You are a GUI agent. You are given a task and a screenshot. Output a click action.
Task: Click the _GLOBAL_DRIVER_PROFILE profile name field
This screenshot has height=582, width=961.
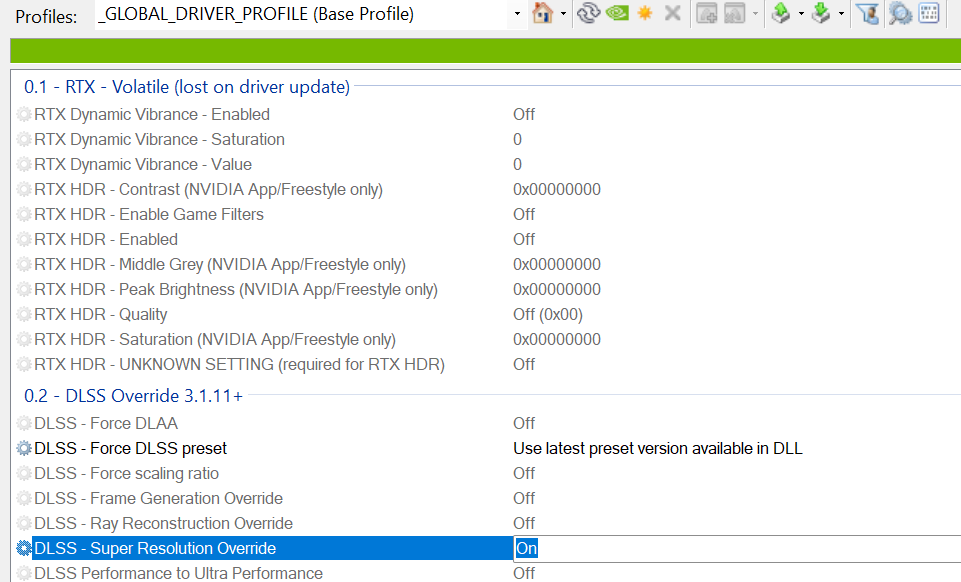click(302, 14)
